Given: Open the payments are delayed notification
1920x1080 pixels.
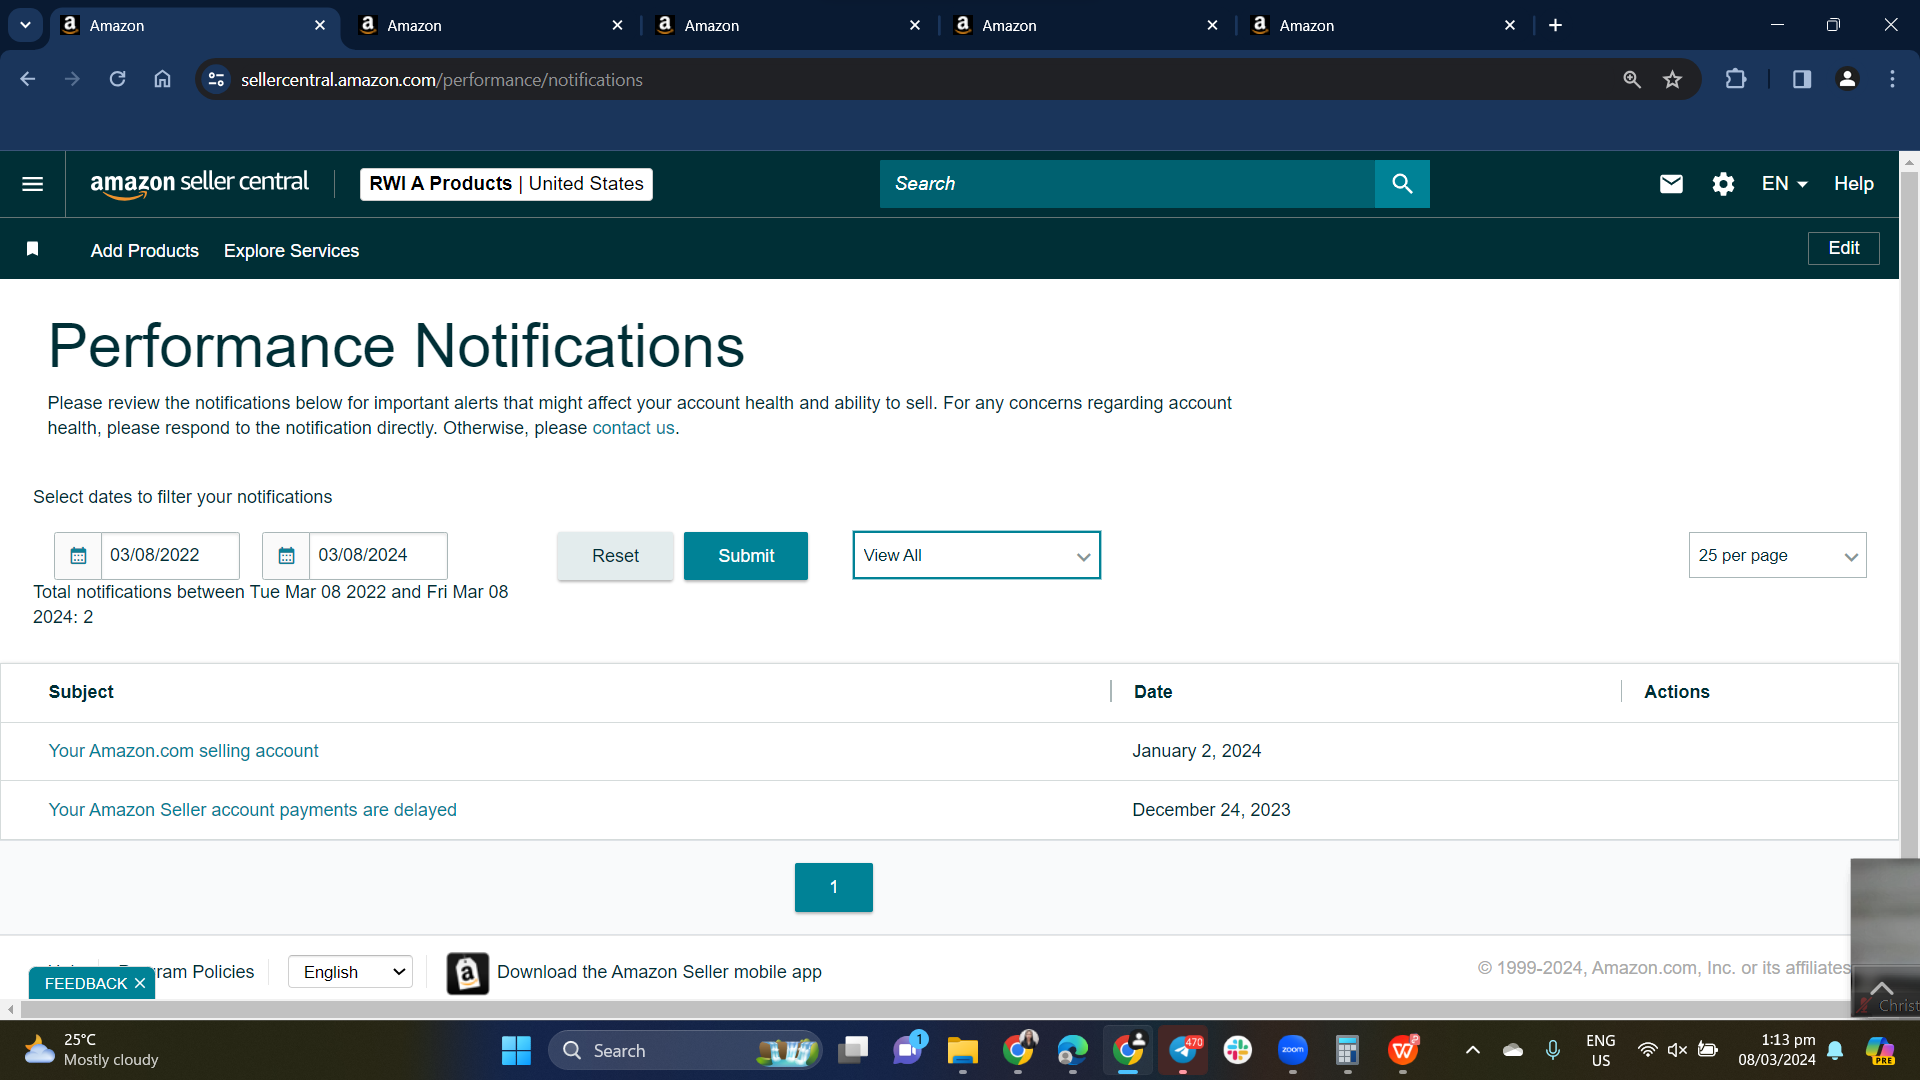Looking at the screenshot, I should point(252,810).
